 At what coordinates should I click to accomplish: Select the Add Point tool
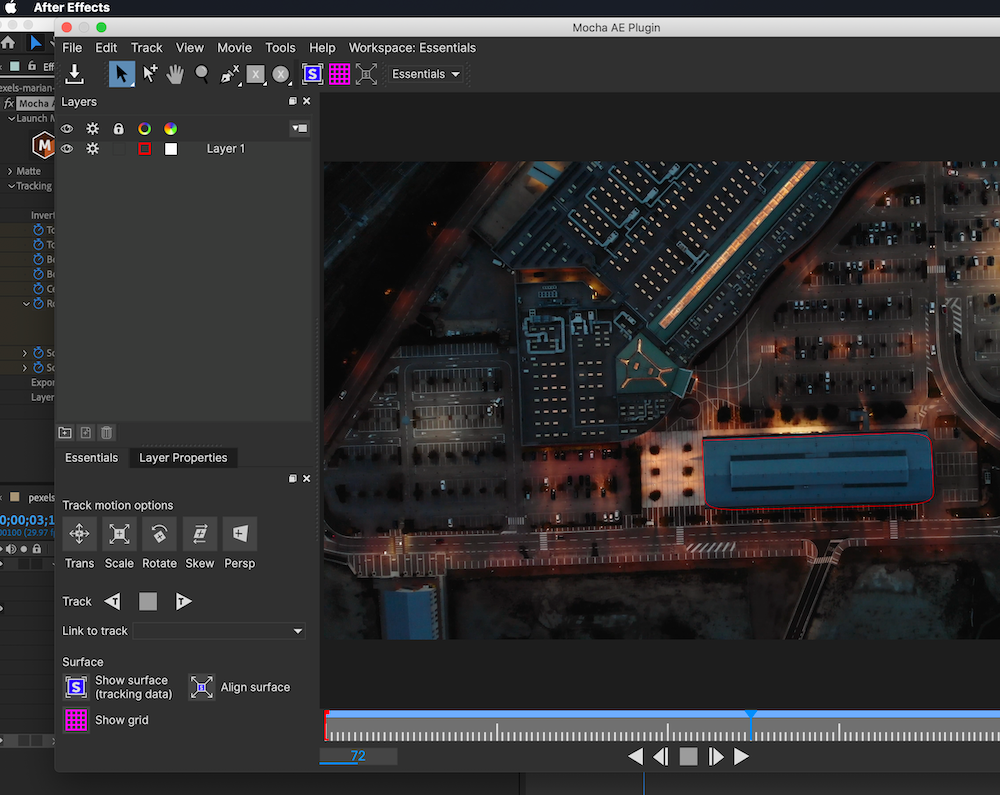coord(149,74)
